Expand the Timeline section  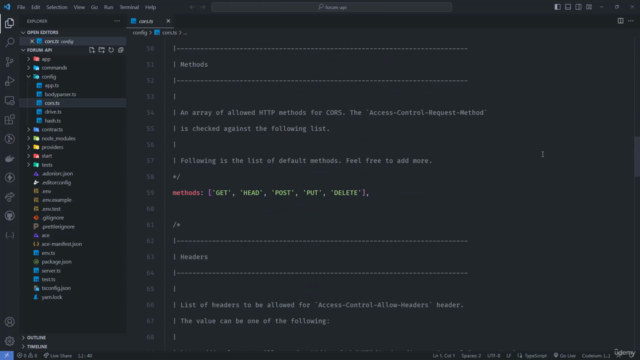coord(23,347)
